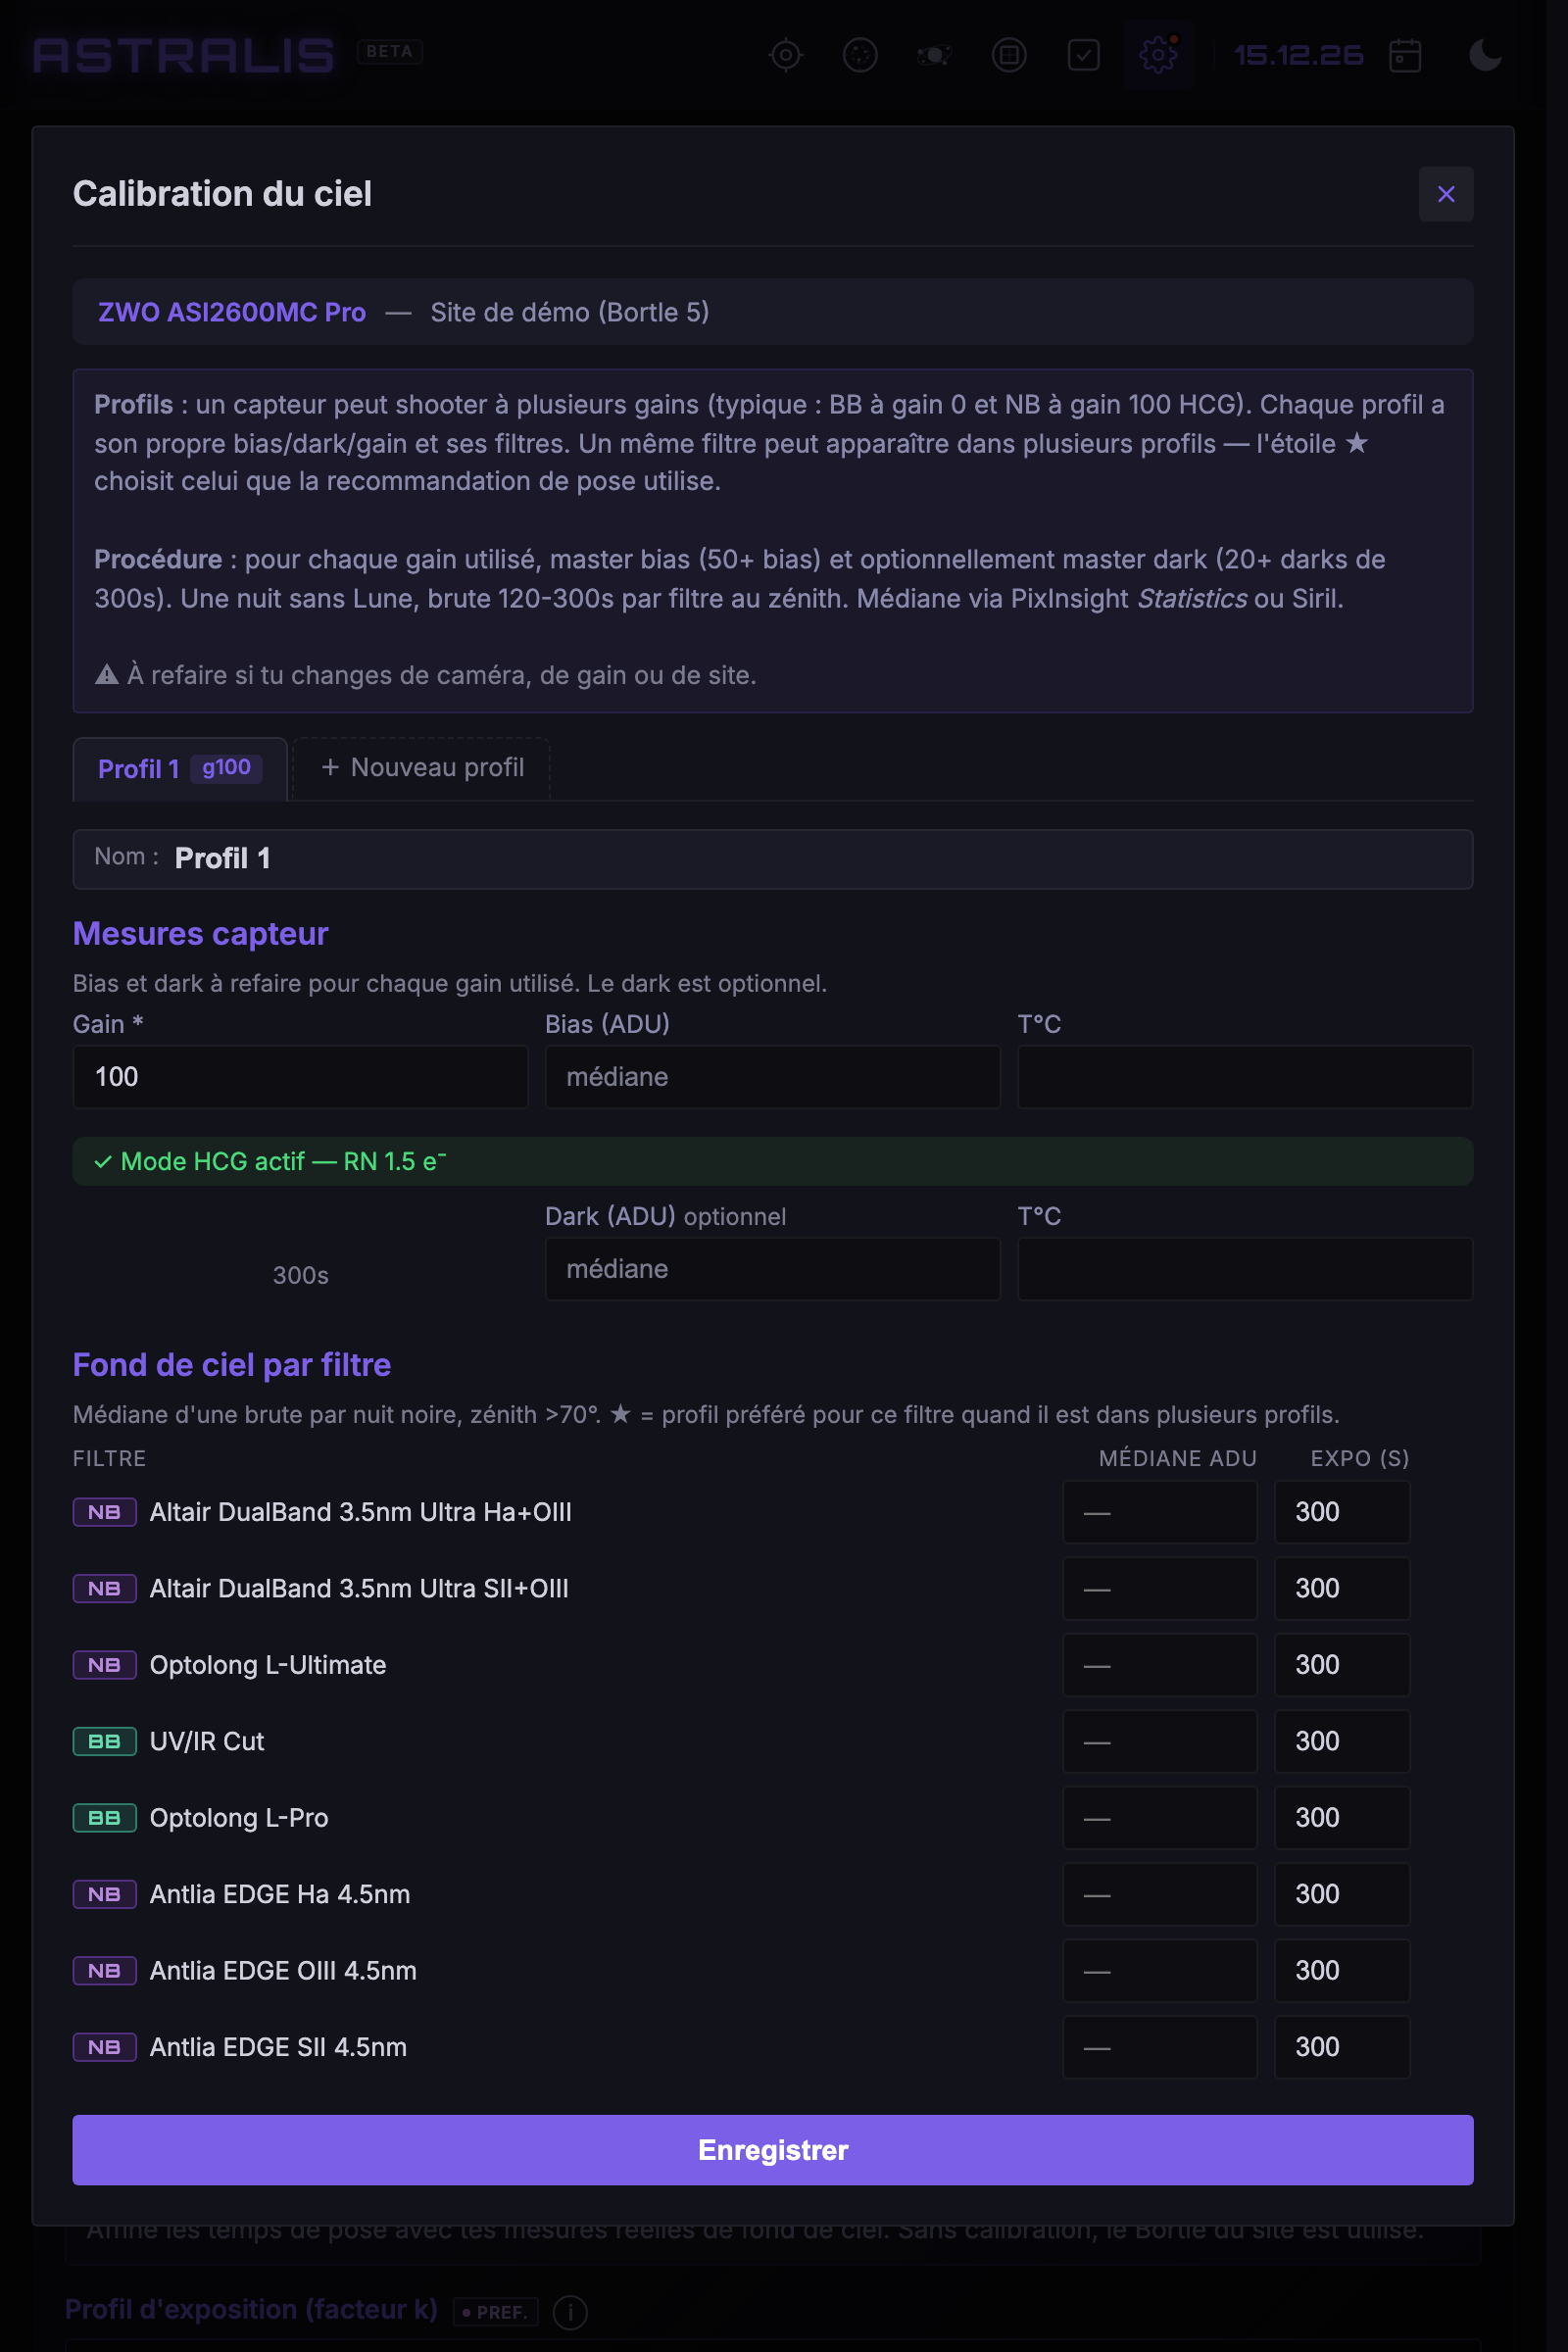Viewport: 1568px width, 2352px height.
Task: Click median ADU field for Optolong L-Ultimate
Action: click(x=1159, y=1665)
